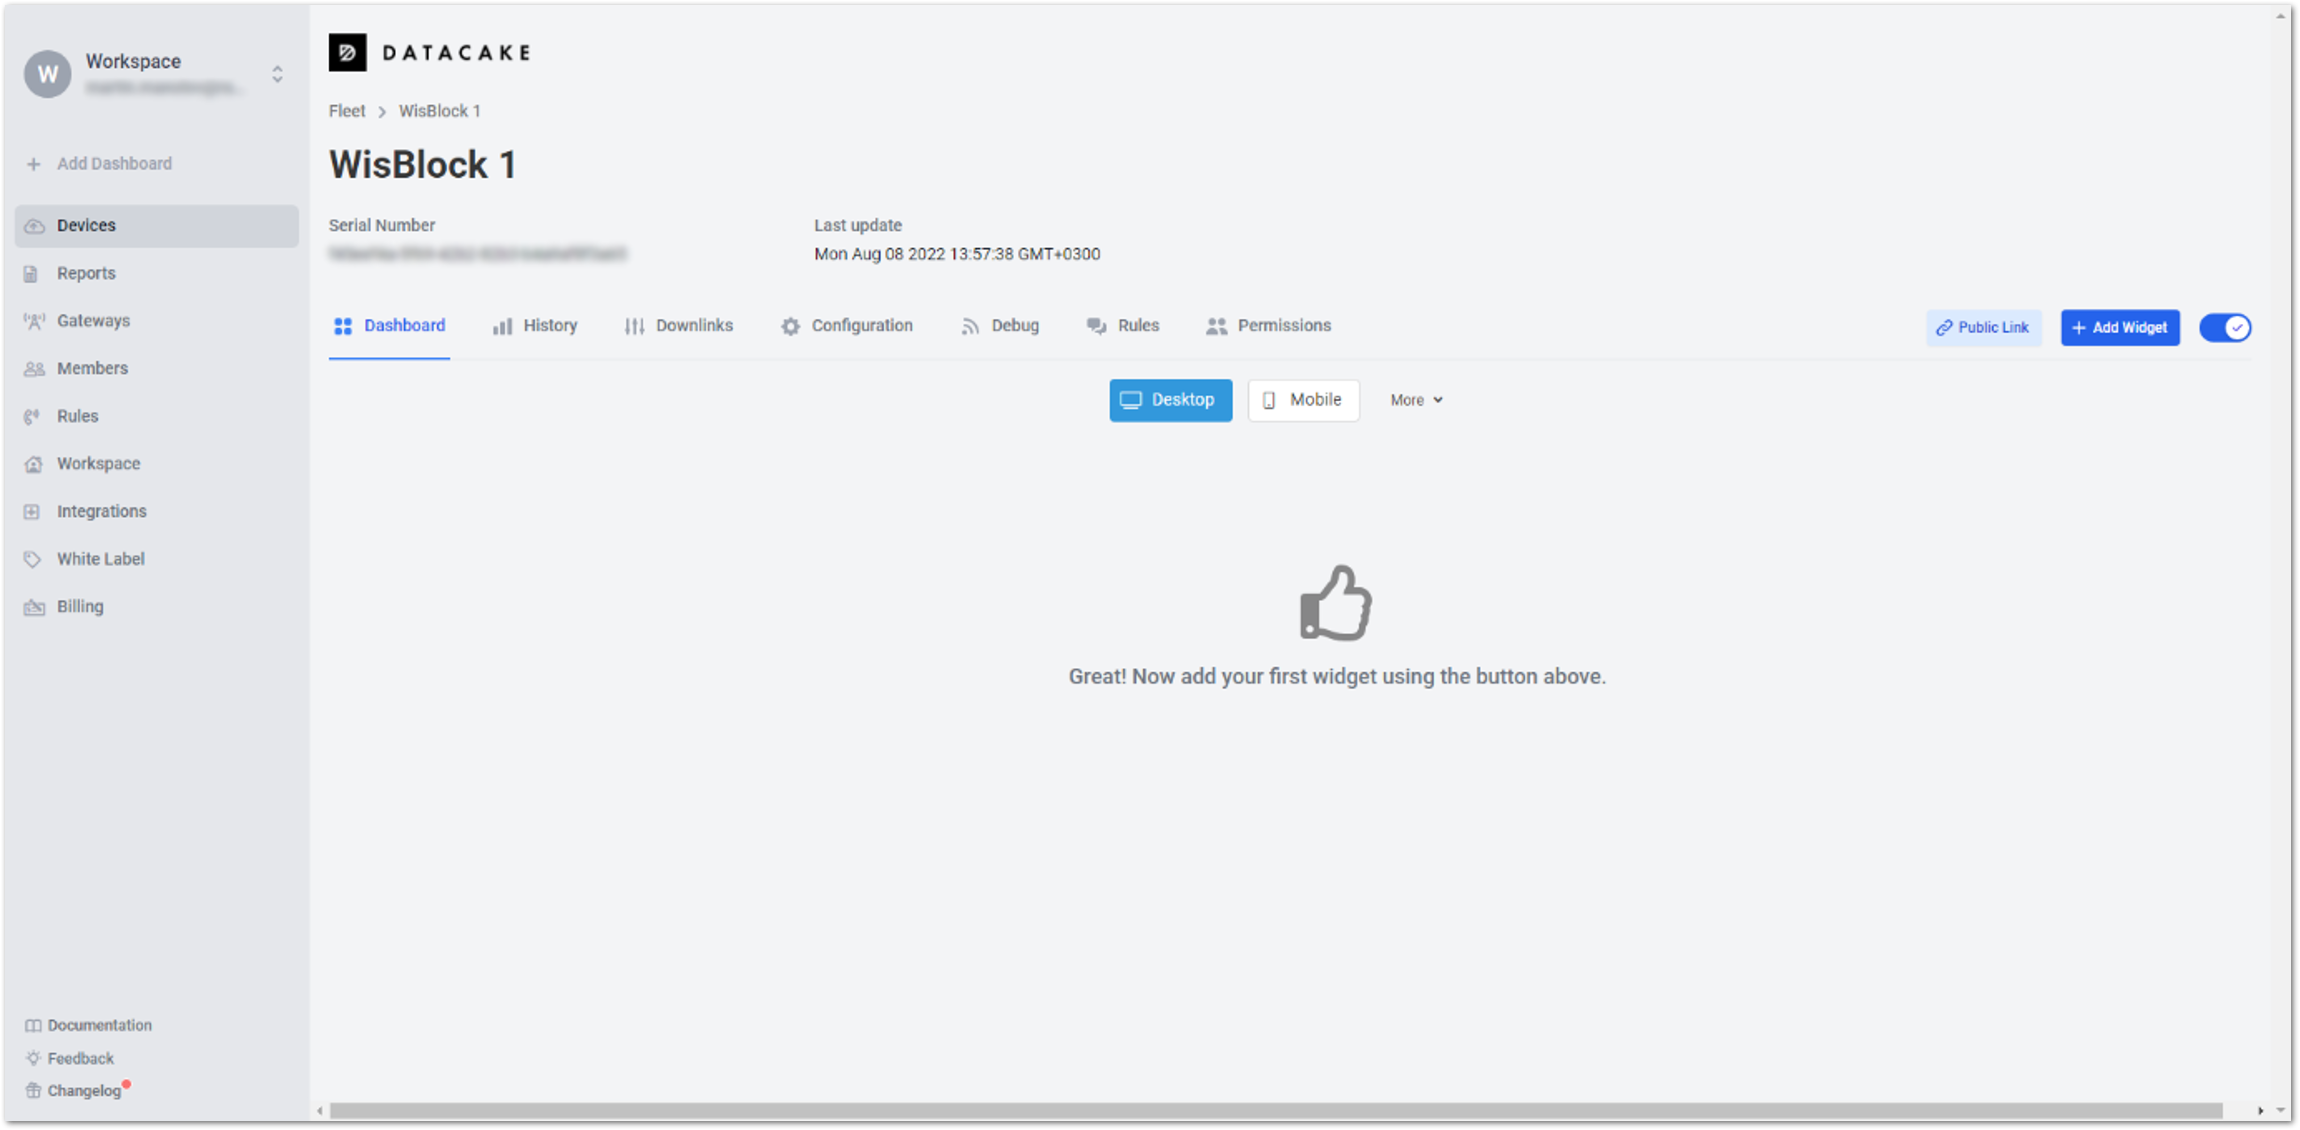Click the Datacake logo icon
Viewport: 2300px width, 1130px height.
pyautogui.click(x=347, y=53)
